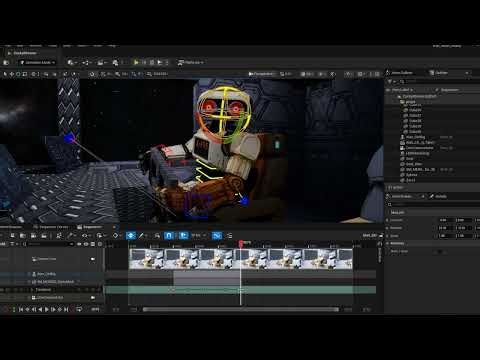The image size is (480, 360).
Task: Click the Stop simulation button
Action: click(x=152, y=62)
